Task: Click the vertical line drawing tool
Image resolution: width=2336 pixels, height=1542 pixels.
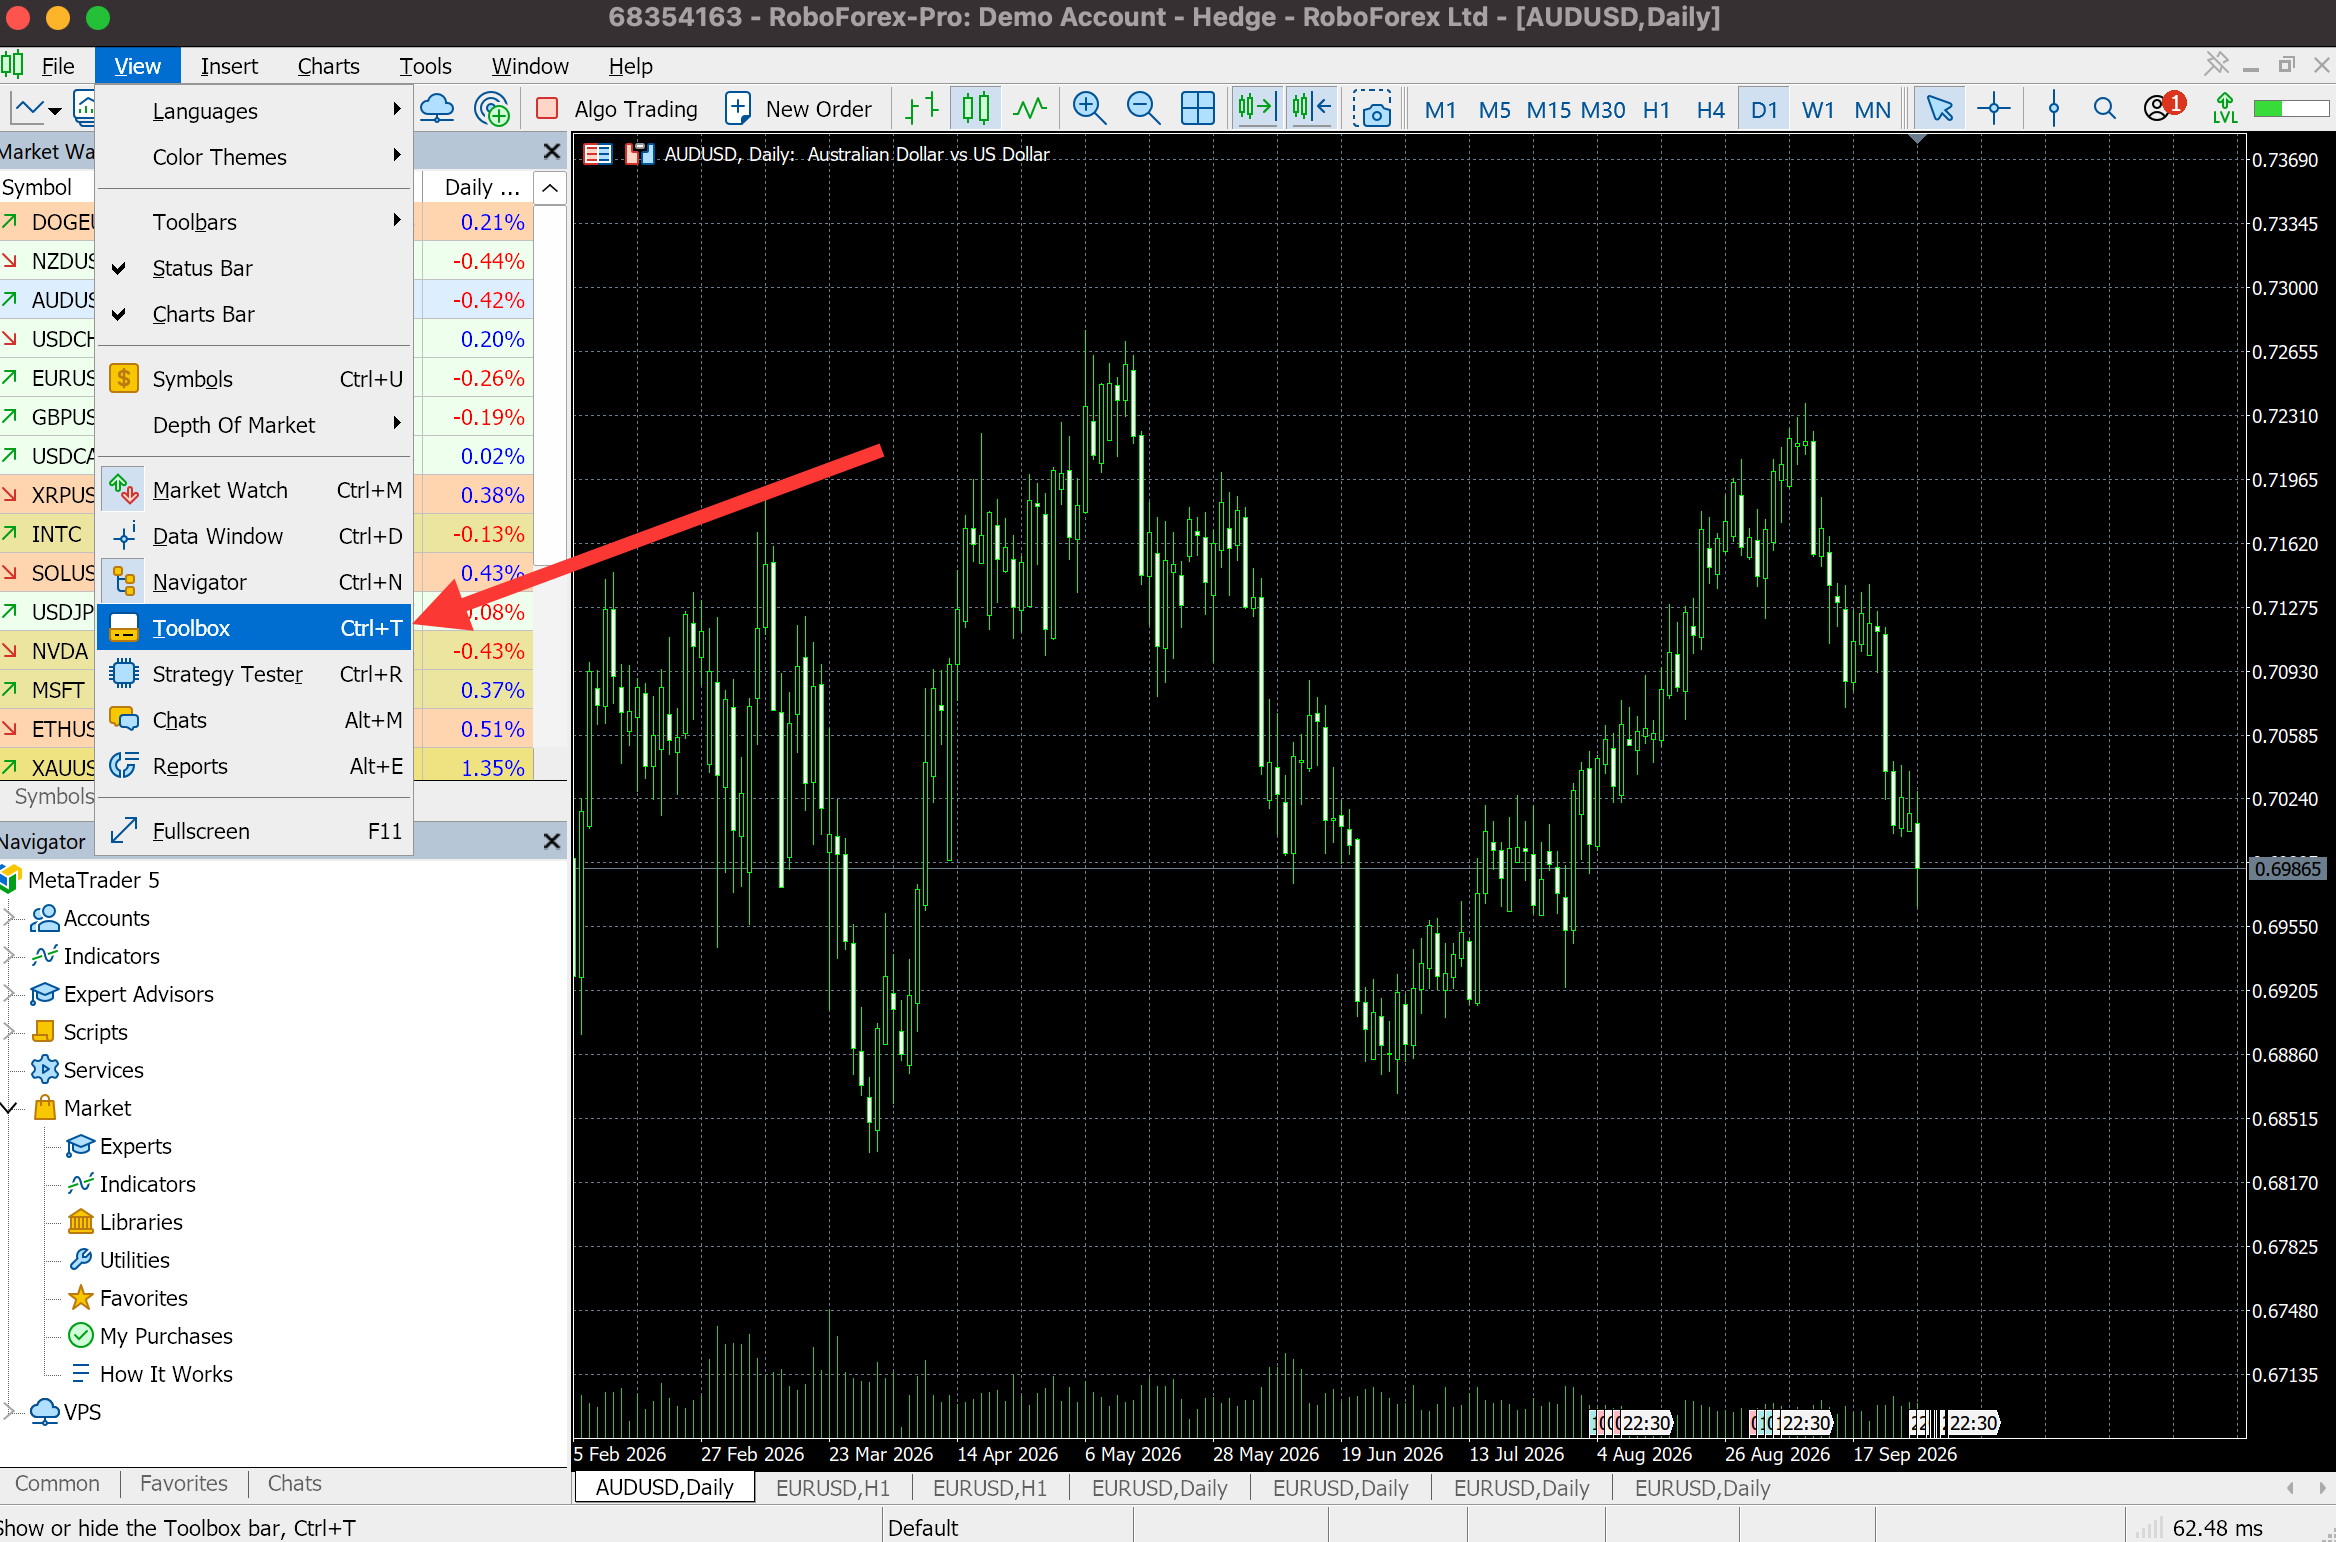Action: (x=2053, y=108)
